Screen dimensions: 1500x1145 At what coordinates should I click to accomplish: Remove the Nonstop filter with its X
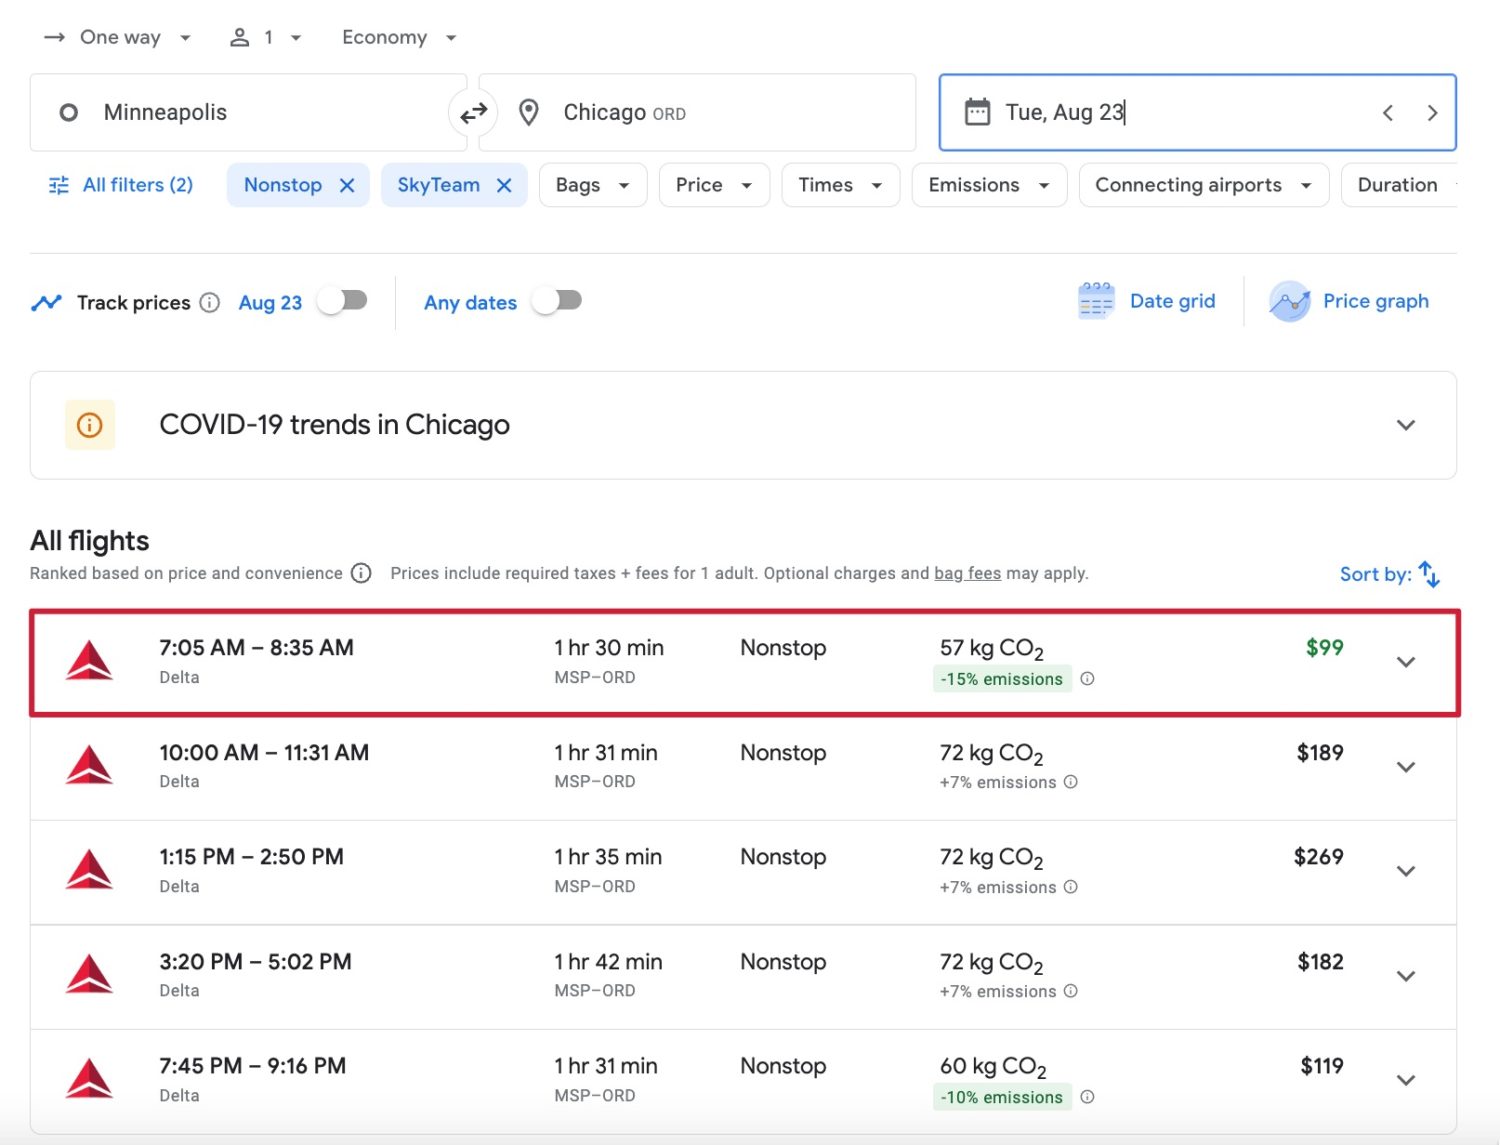pos(347,186)
